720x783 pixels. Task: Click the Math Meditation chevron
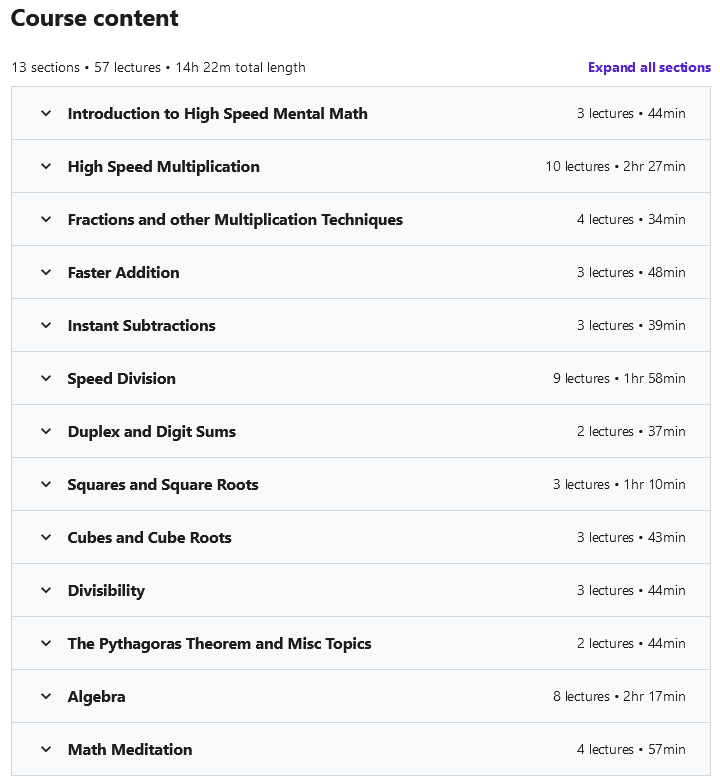pyautogui.click(x=46, y=749)
